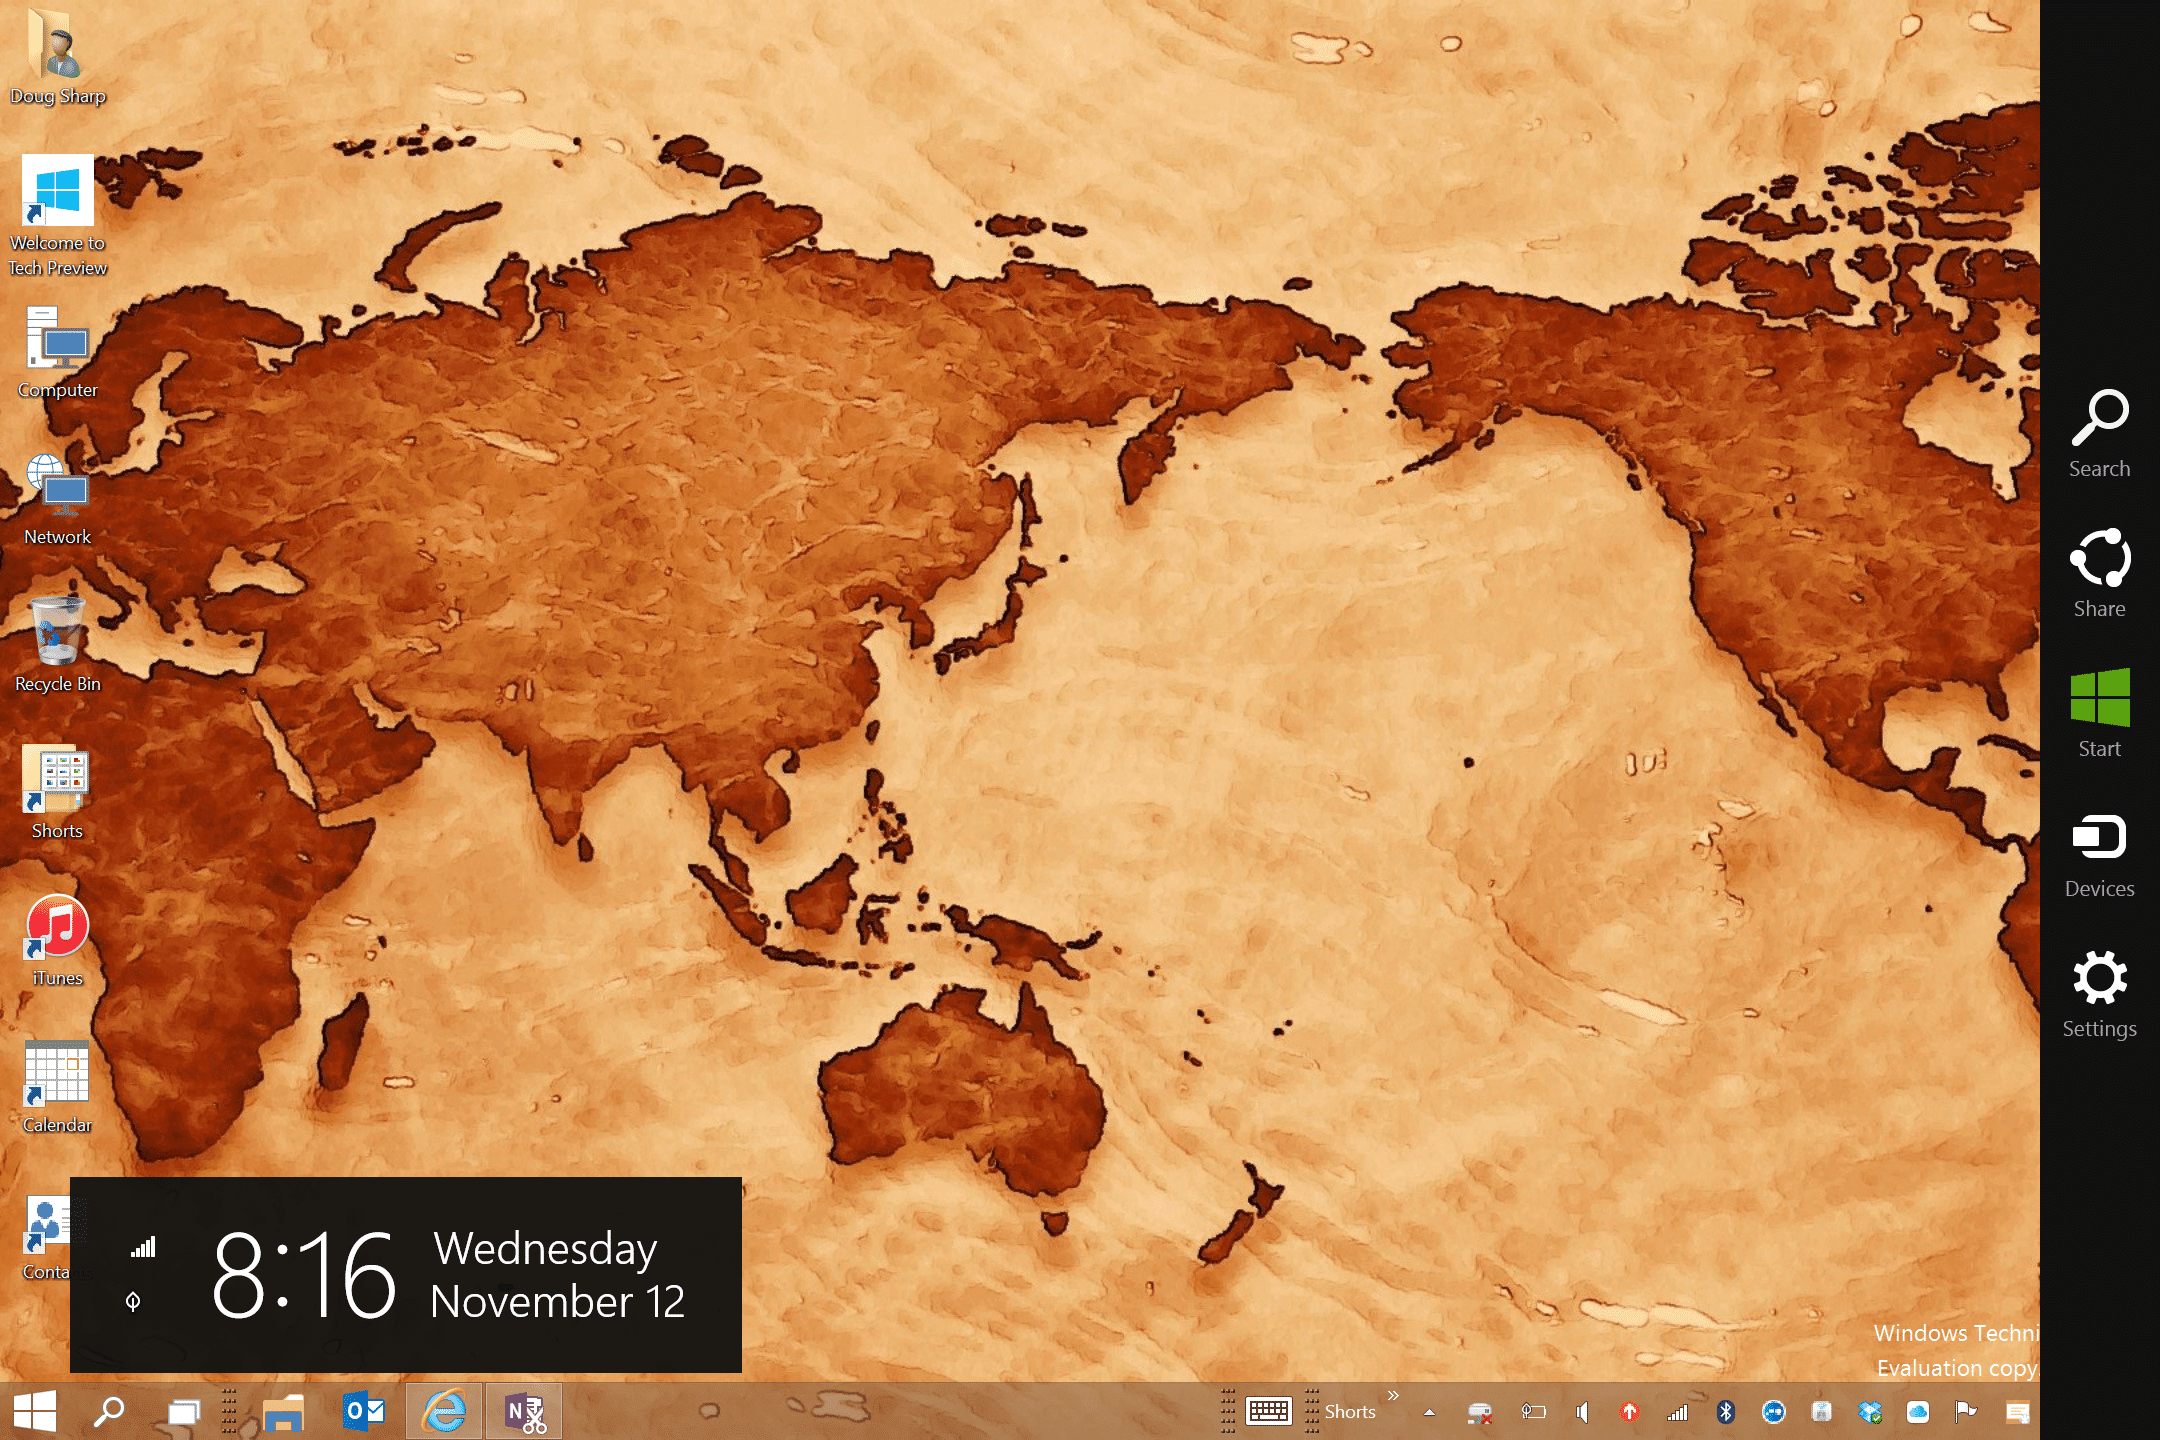Open the Share charm
Viewport: 2160px width, 1440px height.
pyautogui.click(x=2099, y=574)
